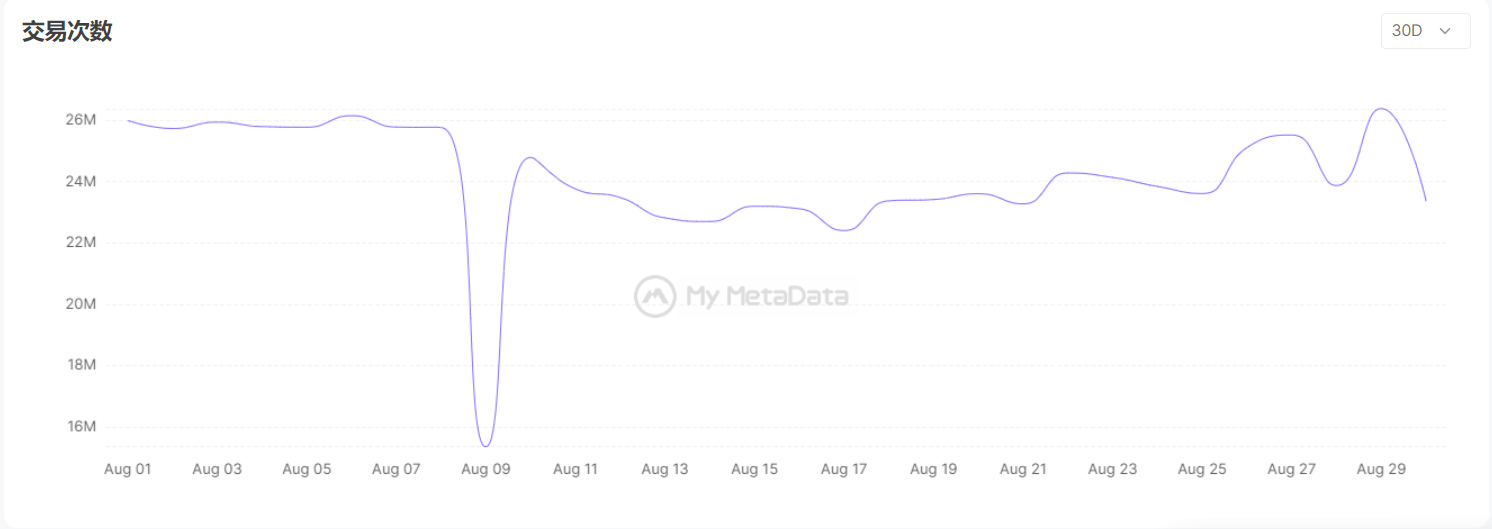Click the 16M y-axis label
Viewport: 1492px width, 529px height.
(81, 427)
